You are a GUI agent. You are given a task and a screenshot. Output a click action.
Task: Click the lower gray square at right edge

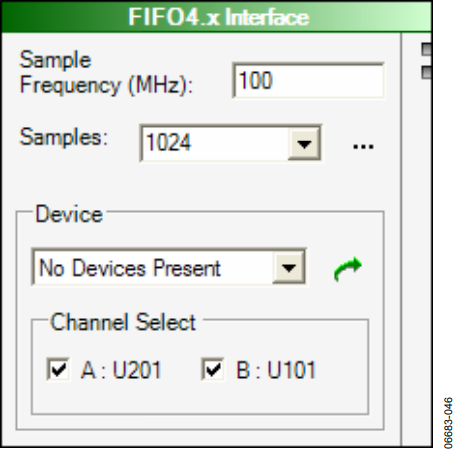click(x=427, y=72)
